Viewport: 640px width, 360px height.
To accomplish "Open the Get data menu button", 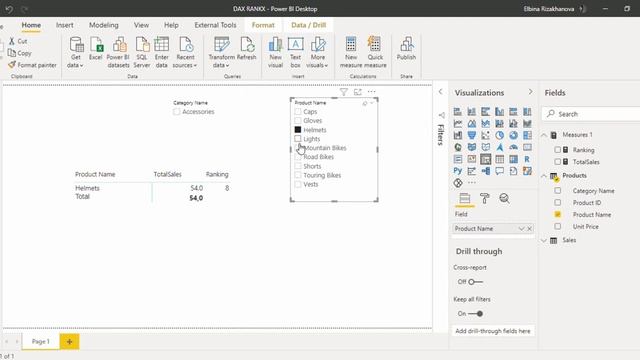I will [x=76, y=52].
